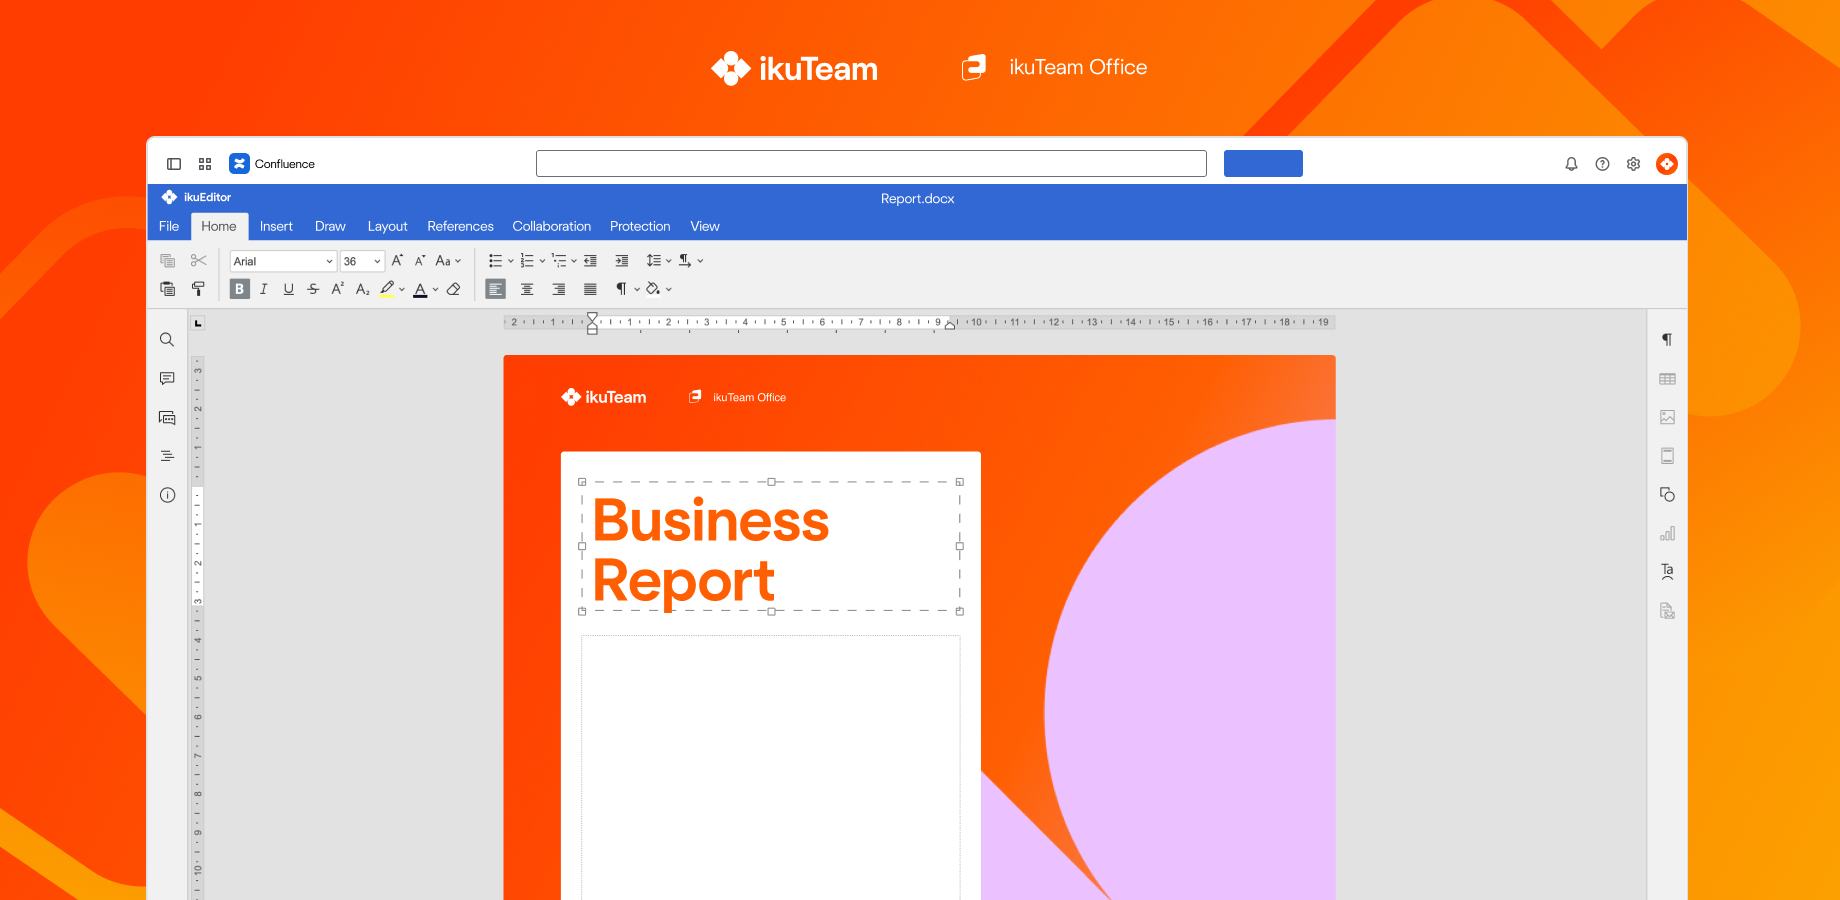Image resolution: width=1840 pixels, height=900 pixels.
Task: Open the chart insertion panel
Action: [x=1667, y=533]
